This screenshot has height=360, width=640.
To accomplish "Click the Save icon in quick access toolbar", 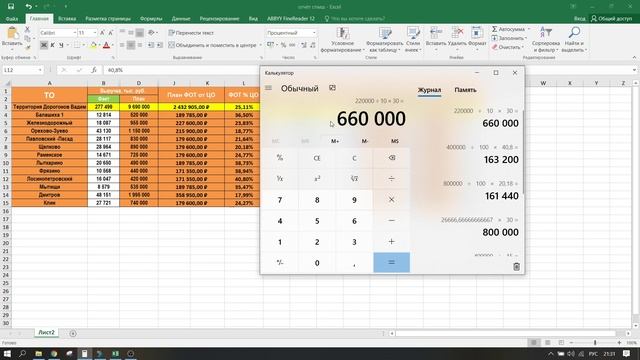I will point(11,6).
